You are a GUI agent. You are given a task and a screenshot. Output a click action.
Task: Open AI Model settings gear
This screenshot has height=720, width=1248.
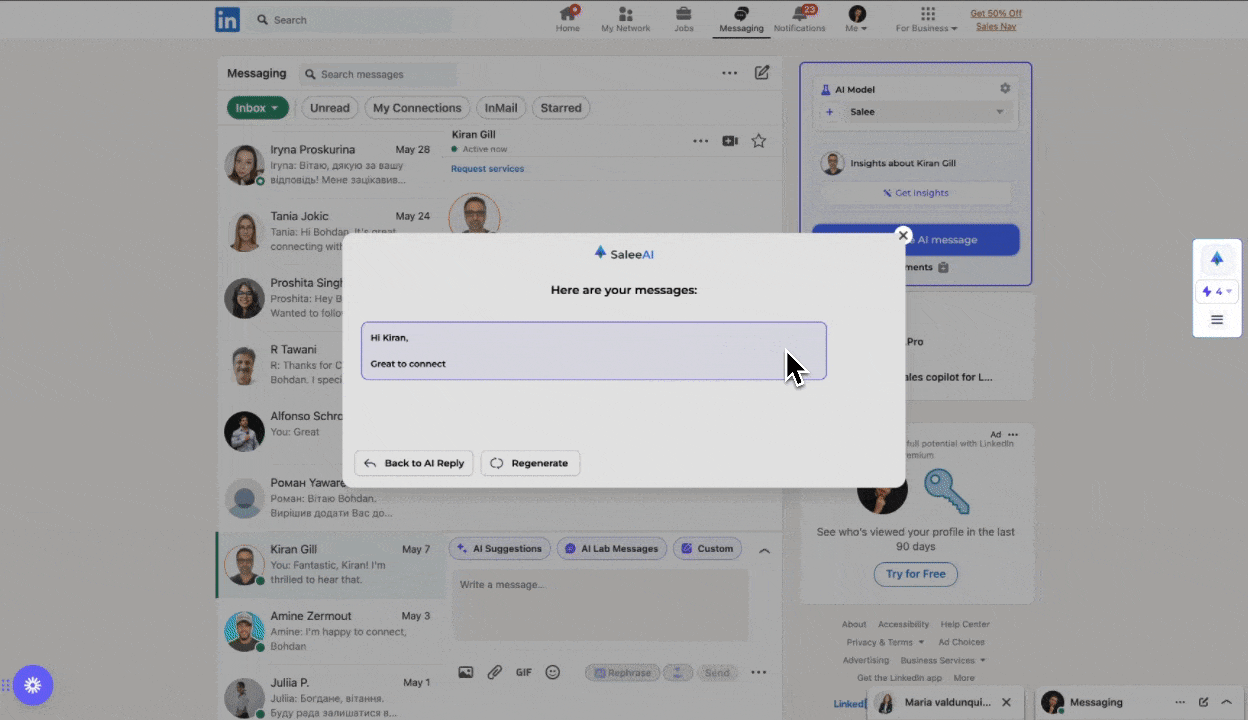[1005, 89]
